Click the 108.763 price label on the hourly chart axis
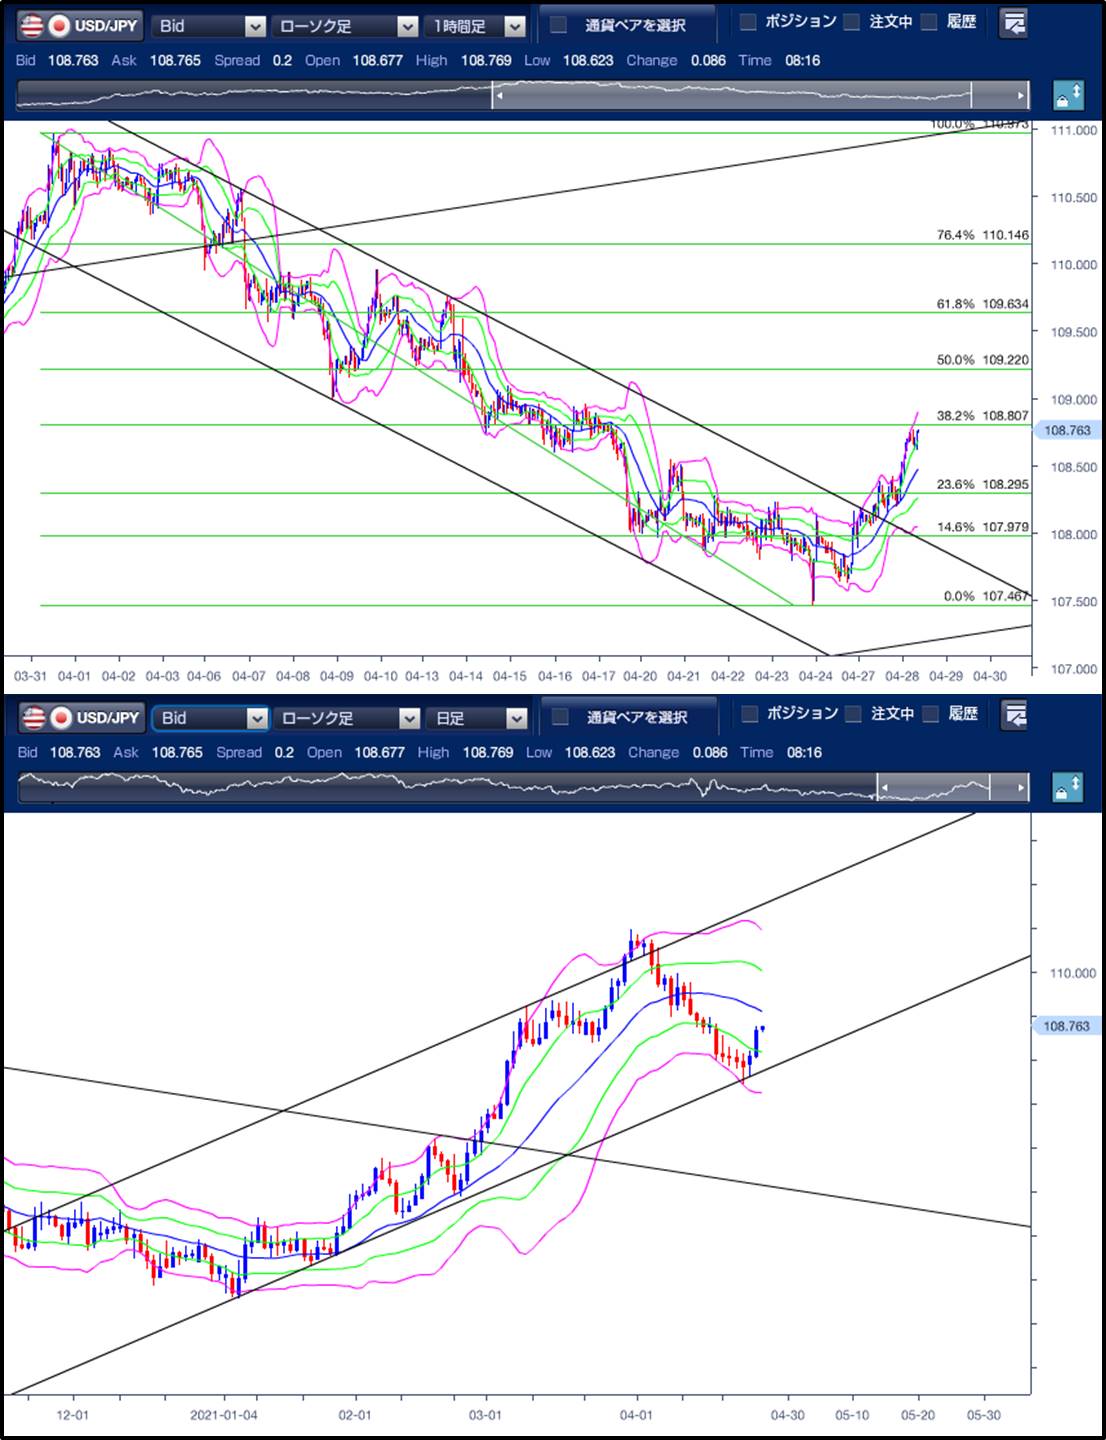The image size is (1106, 1440). click(x=1066, y=430)
